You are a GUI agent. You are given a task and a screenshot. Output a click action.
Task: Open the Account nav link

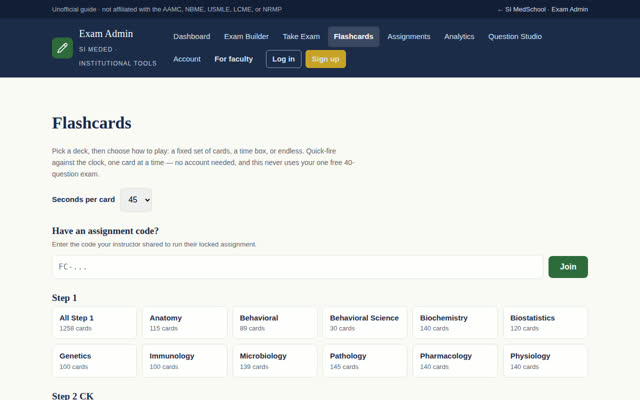pyautogui.click(x=187, y=59)
